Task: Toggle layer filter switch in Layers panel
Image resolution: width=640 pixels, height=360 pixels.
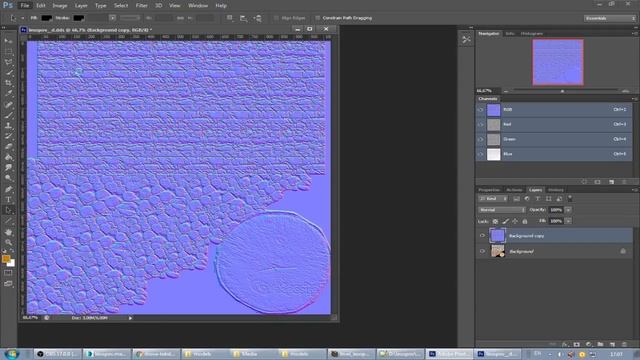Action: (570, 199)
